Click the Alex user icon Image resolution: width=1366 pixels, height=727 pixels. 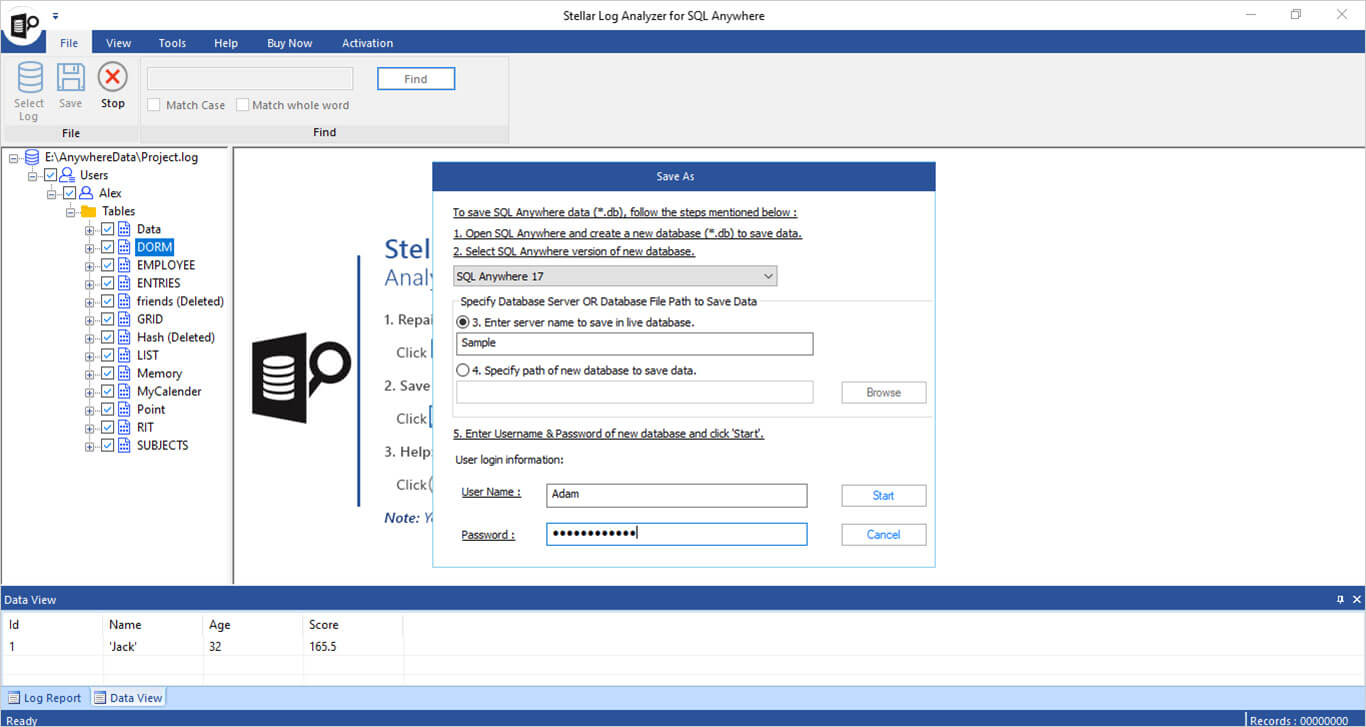(86, 193)
